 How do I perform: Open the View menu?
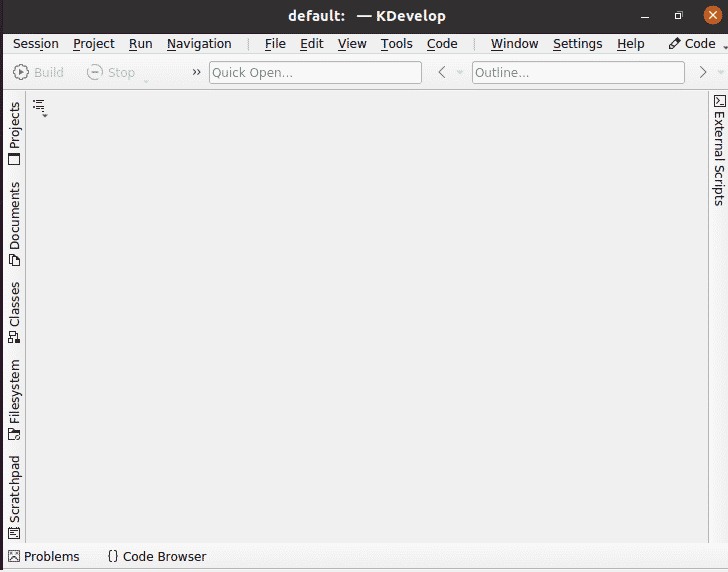[x=351, y=44]
